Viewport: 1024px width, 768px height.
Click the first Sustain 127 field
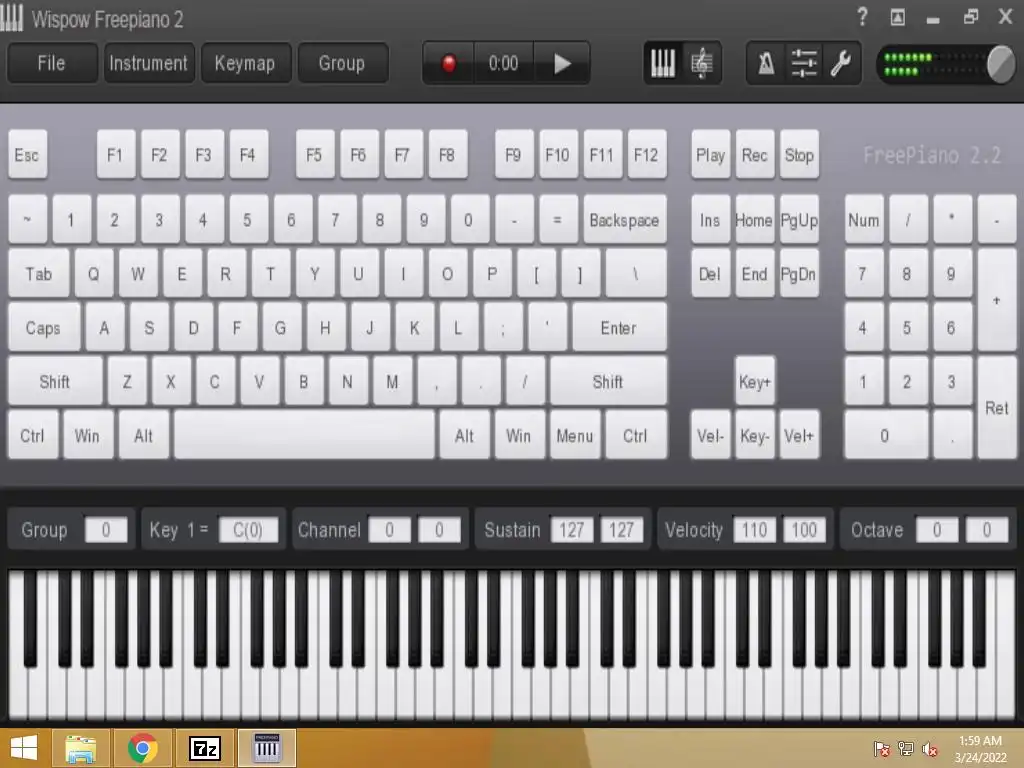pyautogui.click(x=571, y=530)
